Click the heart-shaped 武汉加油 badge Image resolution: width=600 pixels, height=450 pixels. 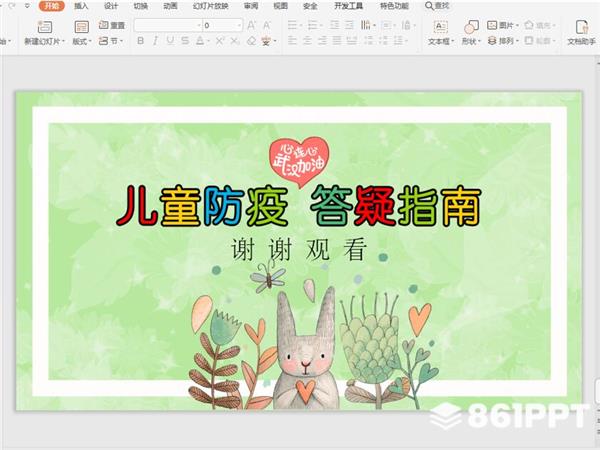click(x=299, y=161)
